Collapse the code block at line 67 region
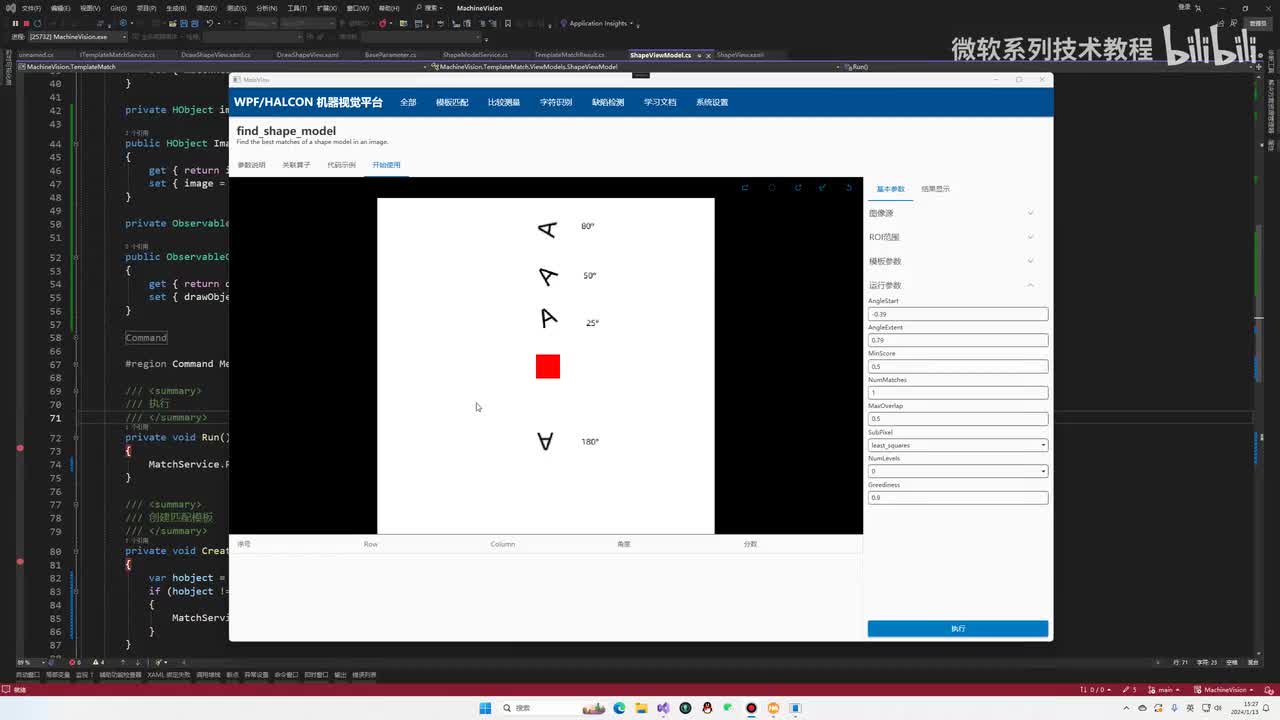Screen dimensions: 1280x720 click(x=76, y=364)
